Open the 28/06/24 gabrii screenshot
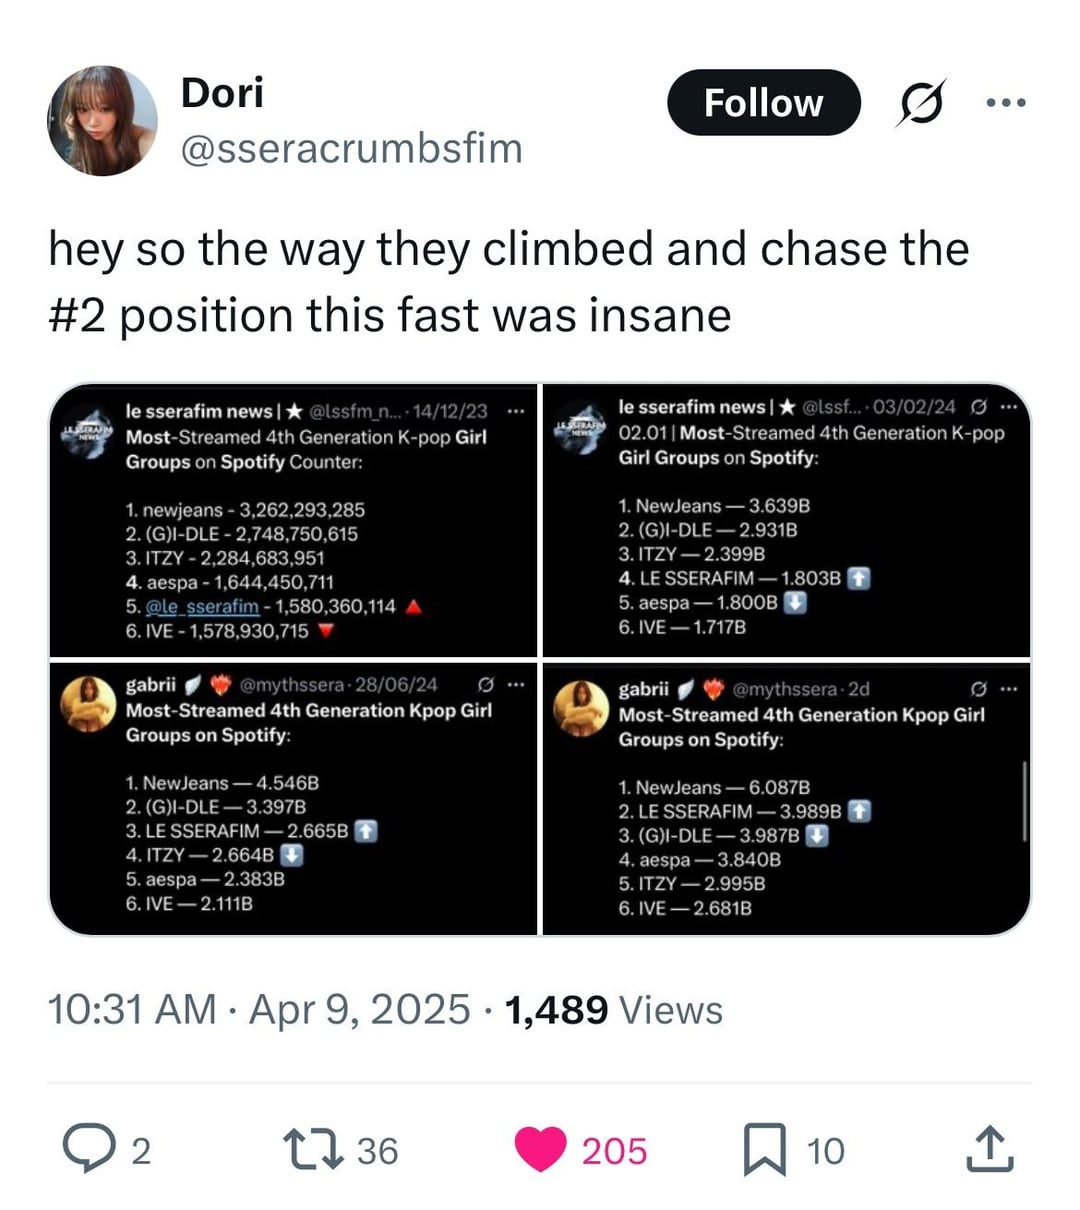Screen dimensions: 1080x1210 293,798
